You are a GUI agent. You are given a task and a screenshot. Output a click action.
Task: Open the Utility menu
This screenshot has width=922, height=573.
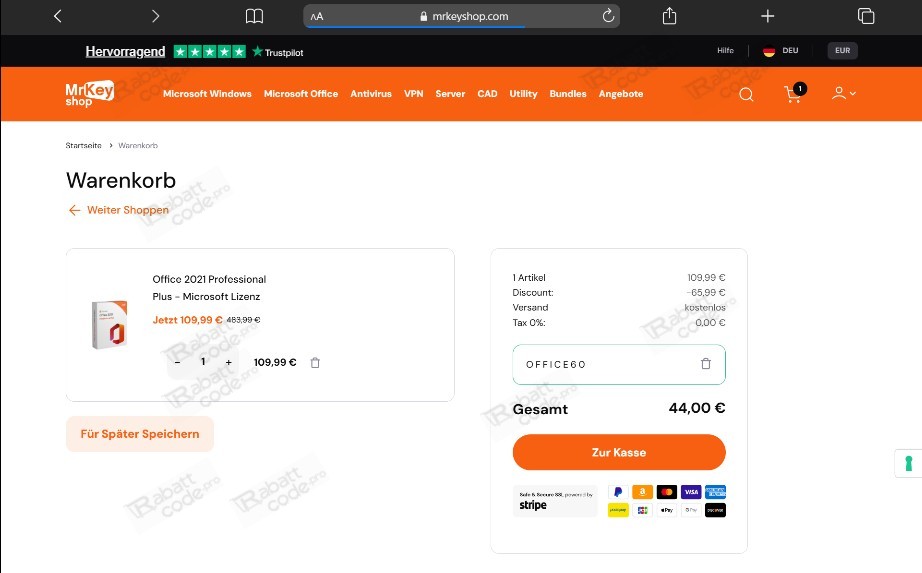(x=523, y=94)
